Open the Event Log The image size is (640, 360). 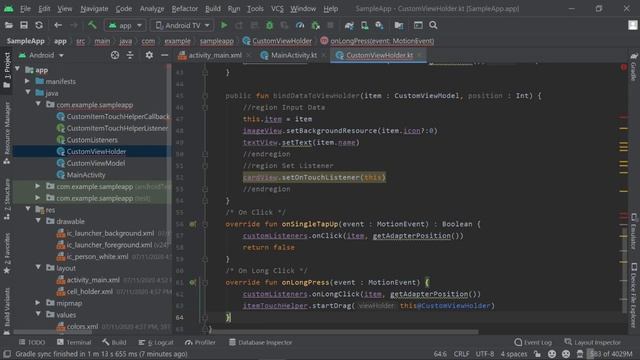click(533, 342)
